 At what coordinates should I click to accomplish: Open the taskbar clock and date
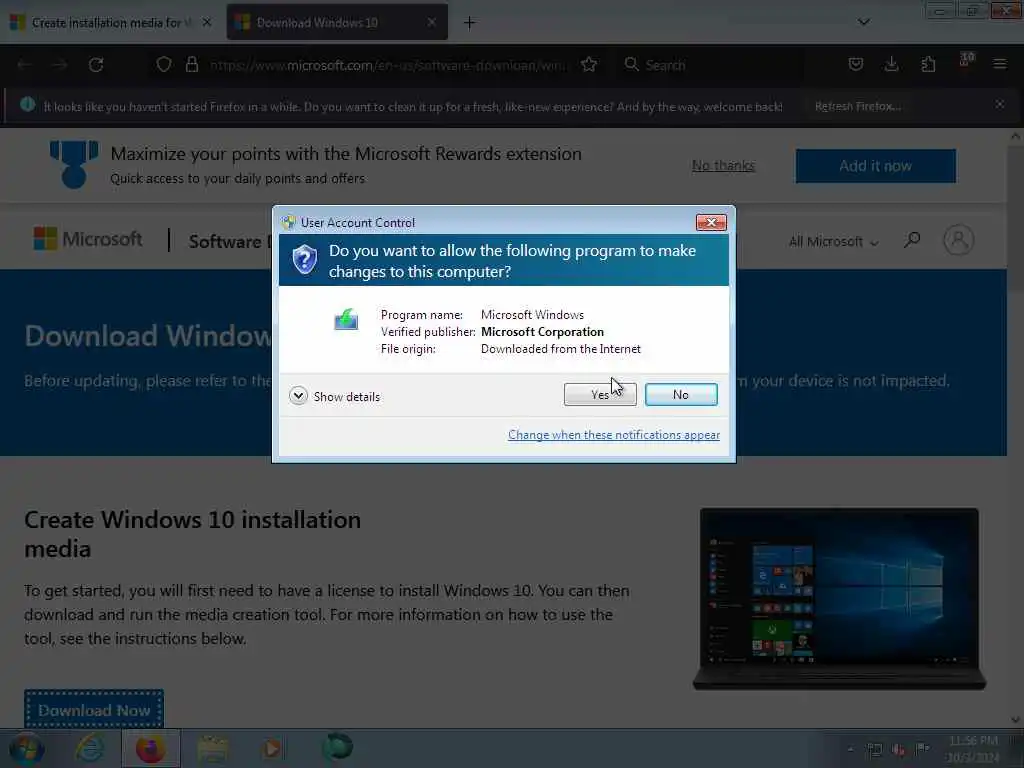pos(973,749)
